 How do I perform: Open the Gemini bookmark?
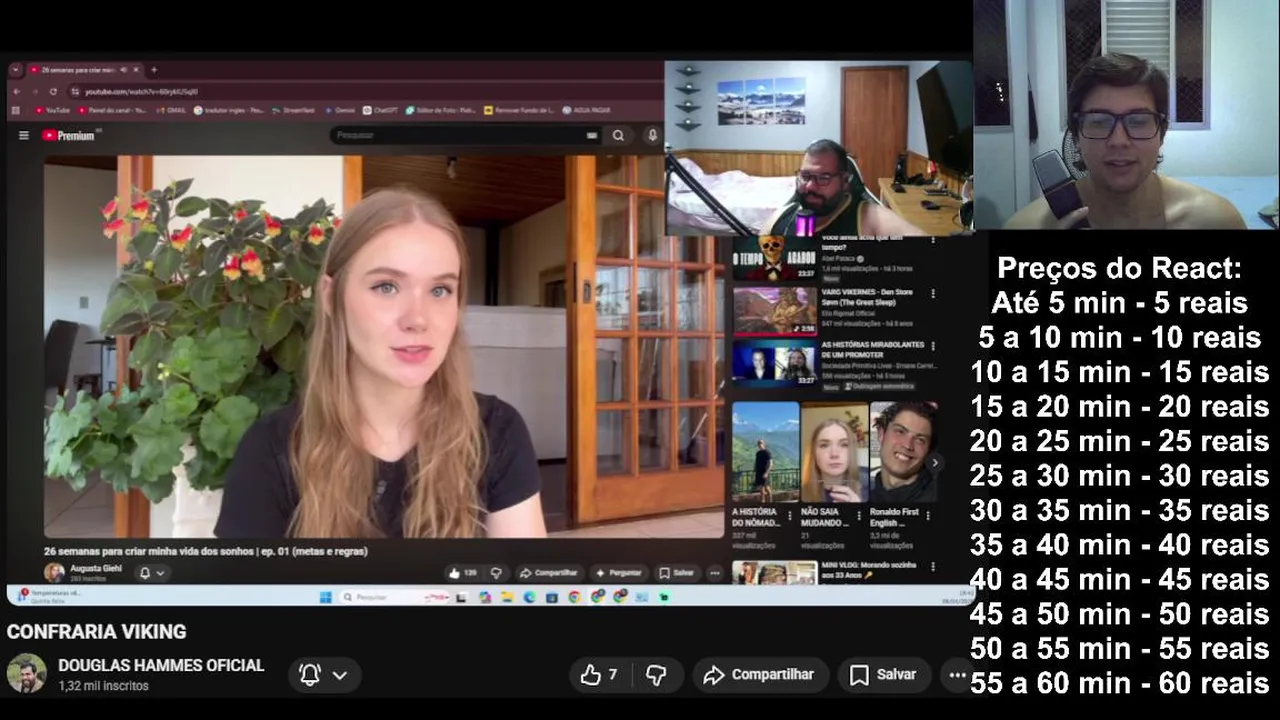pyautogui.click(x=339, y=110)
